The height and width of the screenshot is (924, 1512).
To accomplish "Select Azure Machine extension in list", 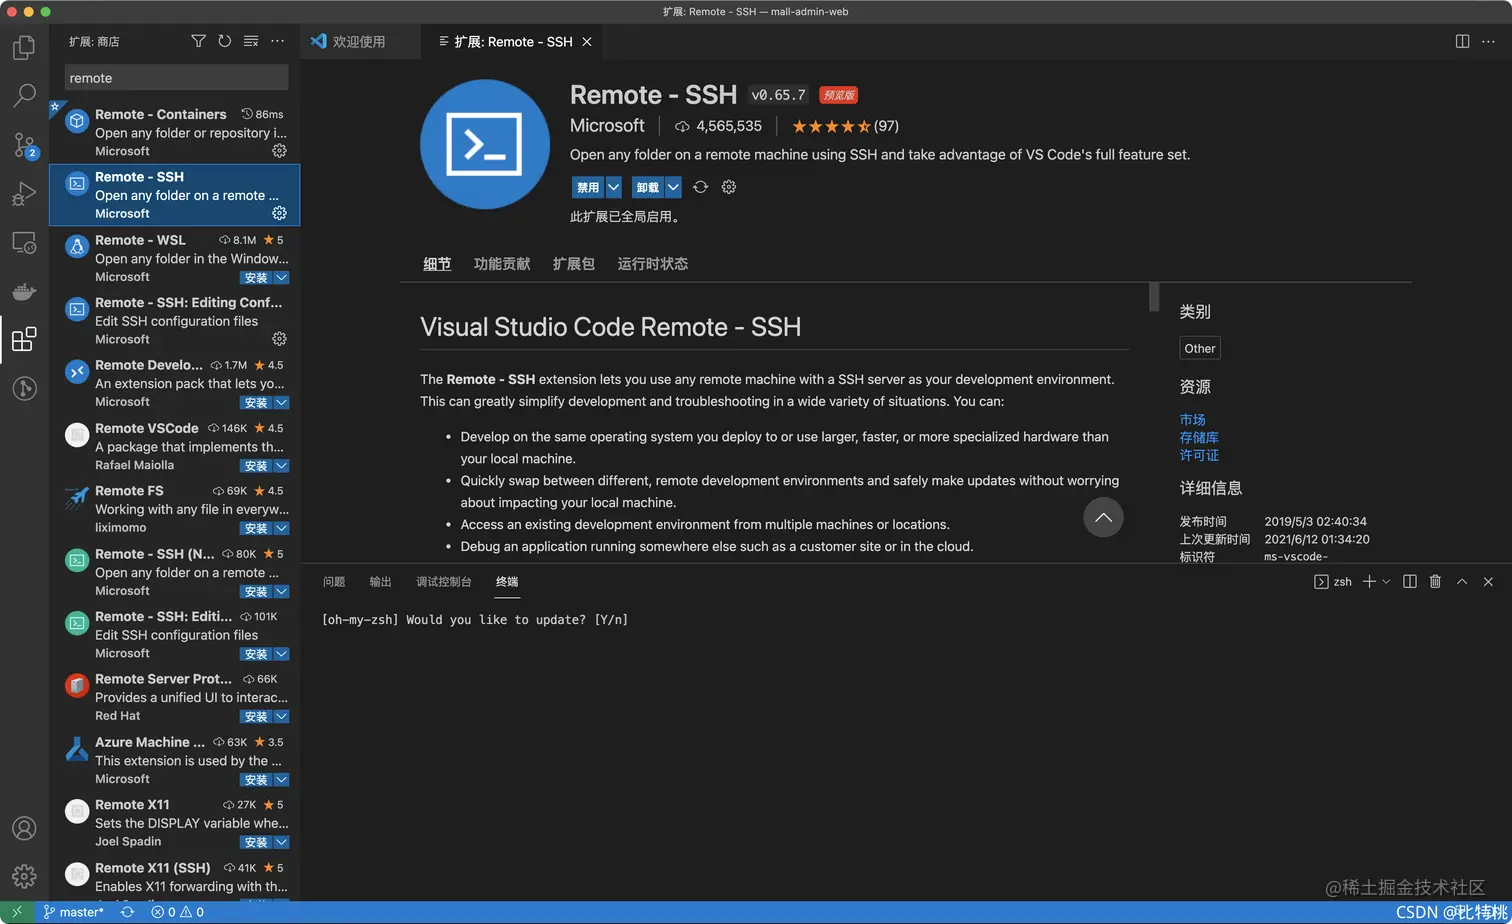I will coord(175,760).
